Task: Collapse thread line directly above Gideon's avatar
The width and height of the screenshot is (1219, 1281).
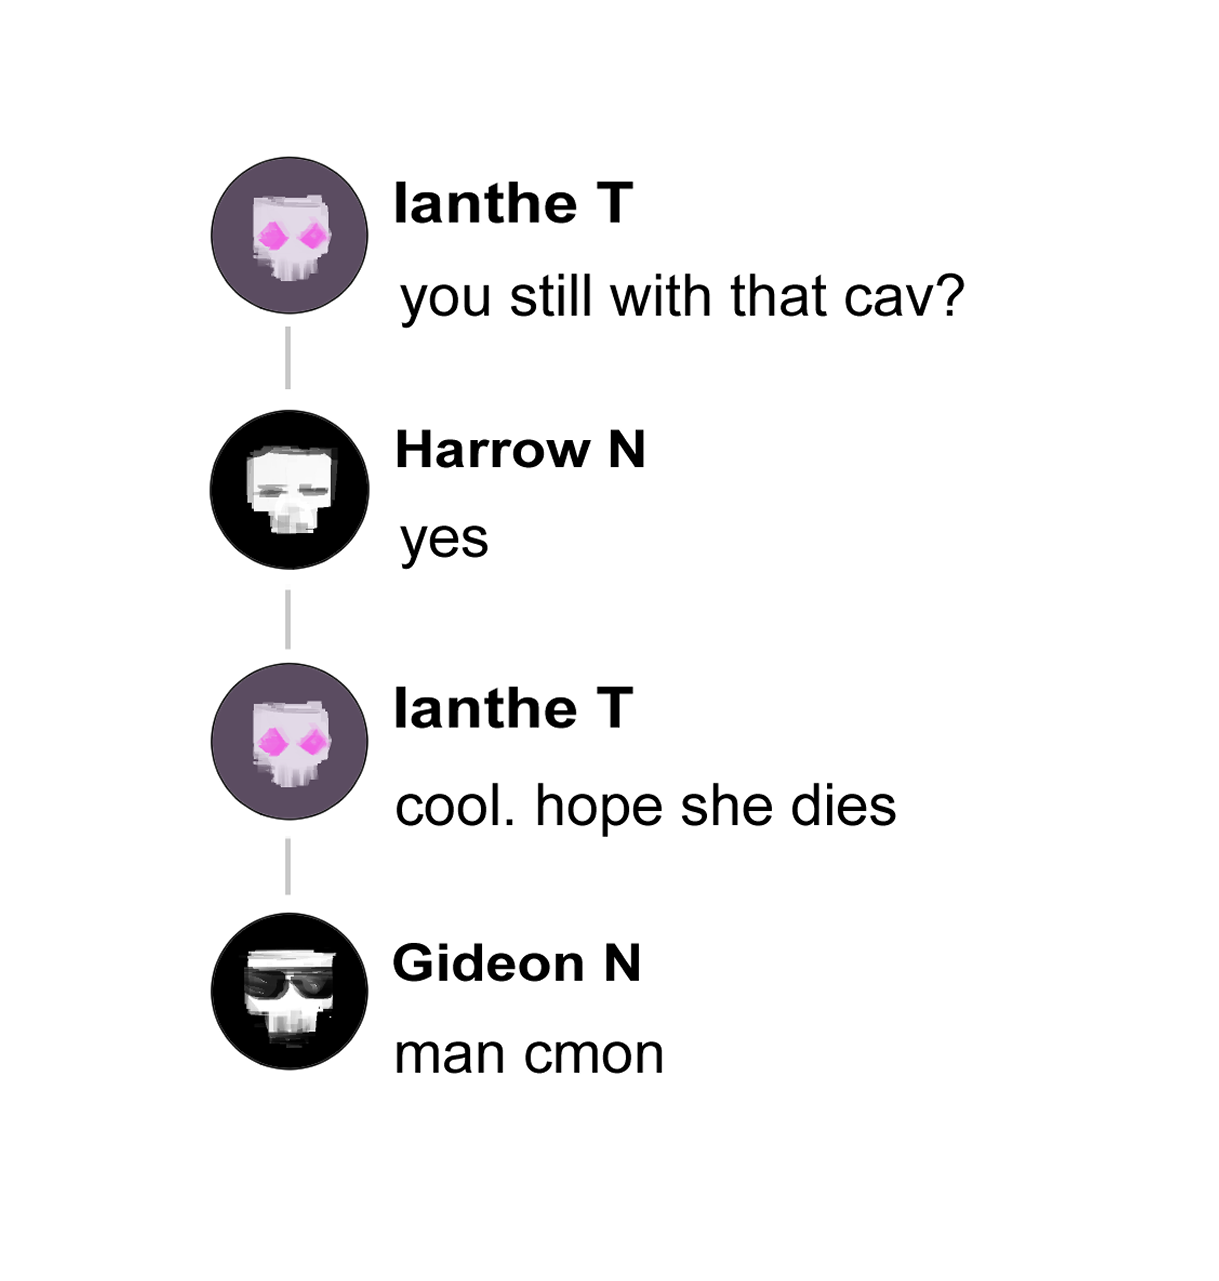Action: tap(288, 866)
